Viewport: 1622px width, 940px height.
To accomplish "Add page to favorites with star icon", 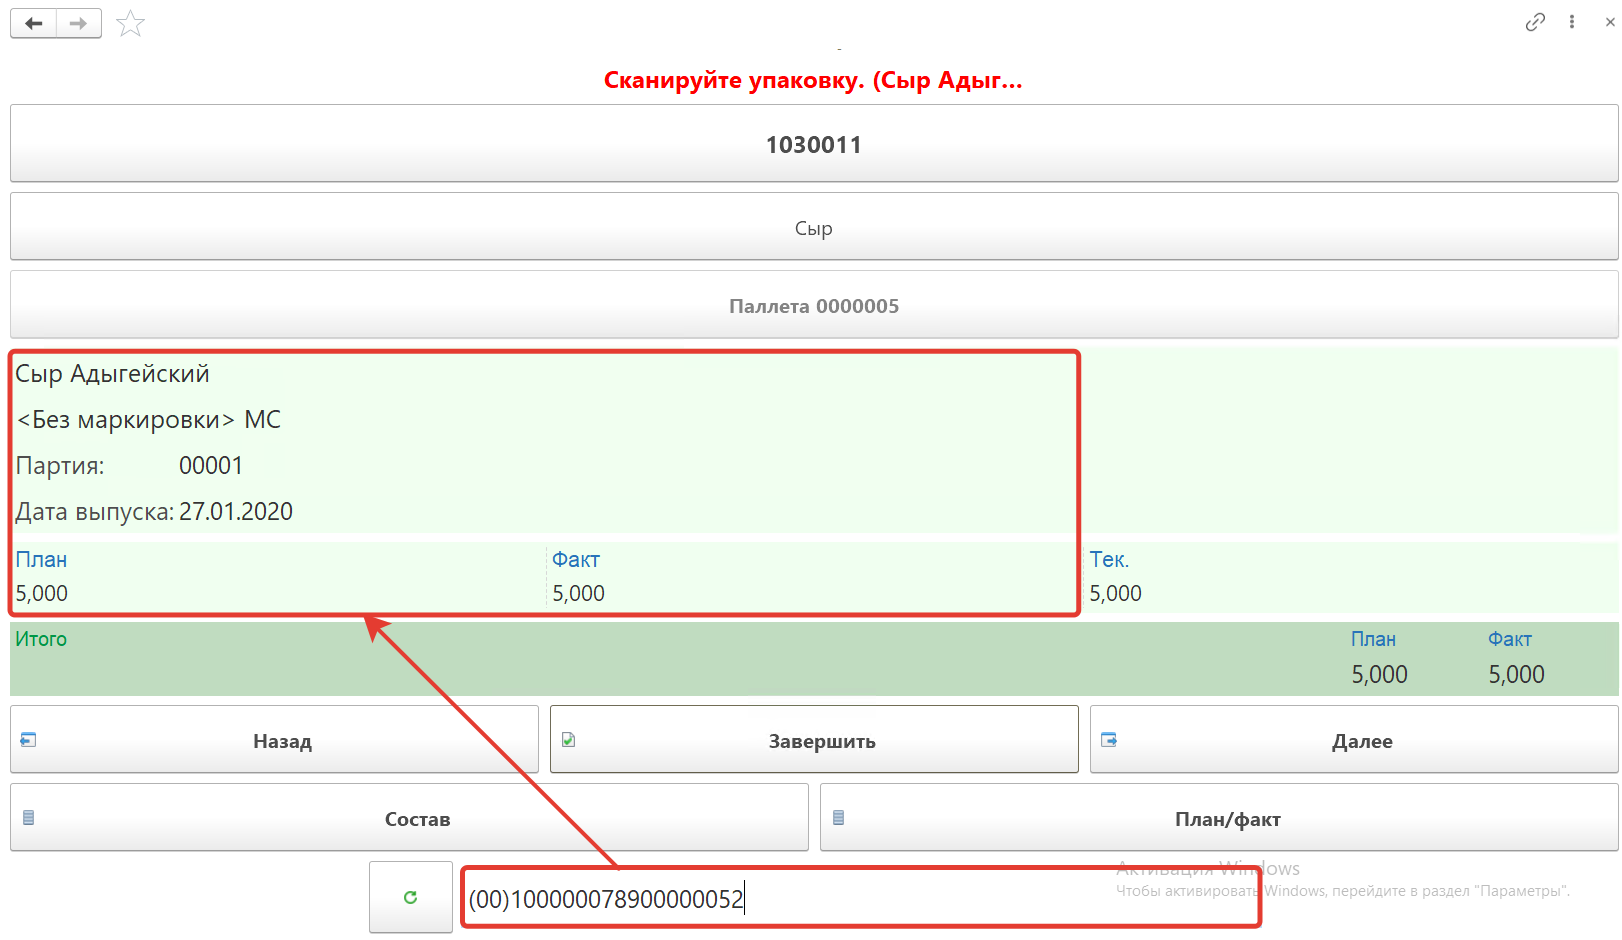I will click(x=130, y=23).
